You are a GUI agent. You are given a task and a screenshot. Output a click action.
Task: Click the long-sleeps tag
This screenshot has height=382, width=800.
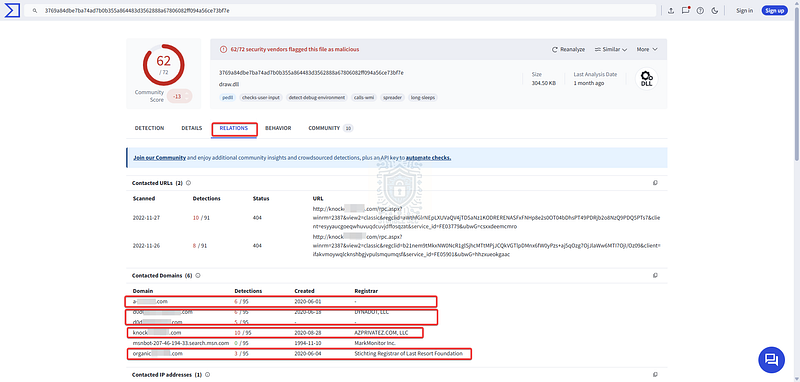[x=423, y=97]
